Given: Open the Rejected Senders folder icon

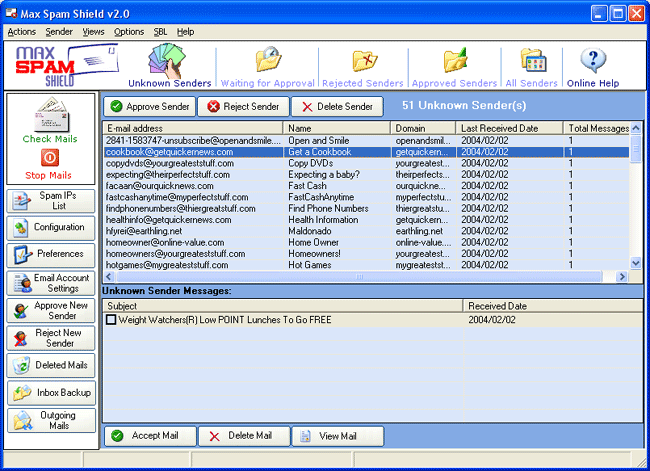Looking at the screenshot, I should click(x=364, y=61).
